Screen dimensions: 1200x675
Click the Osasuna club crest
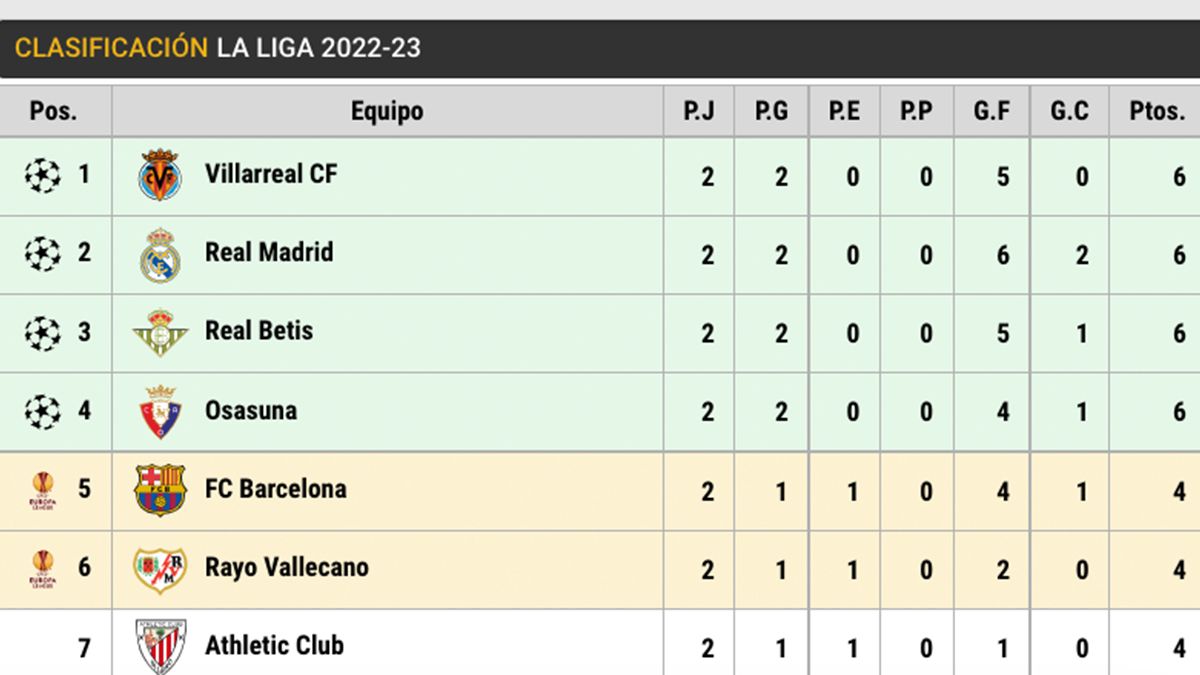click(x=160, y=411)
